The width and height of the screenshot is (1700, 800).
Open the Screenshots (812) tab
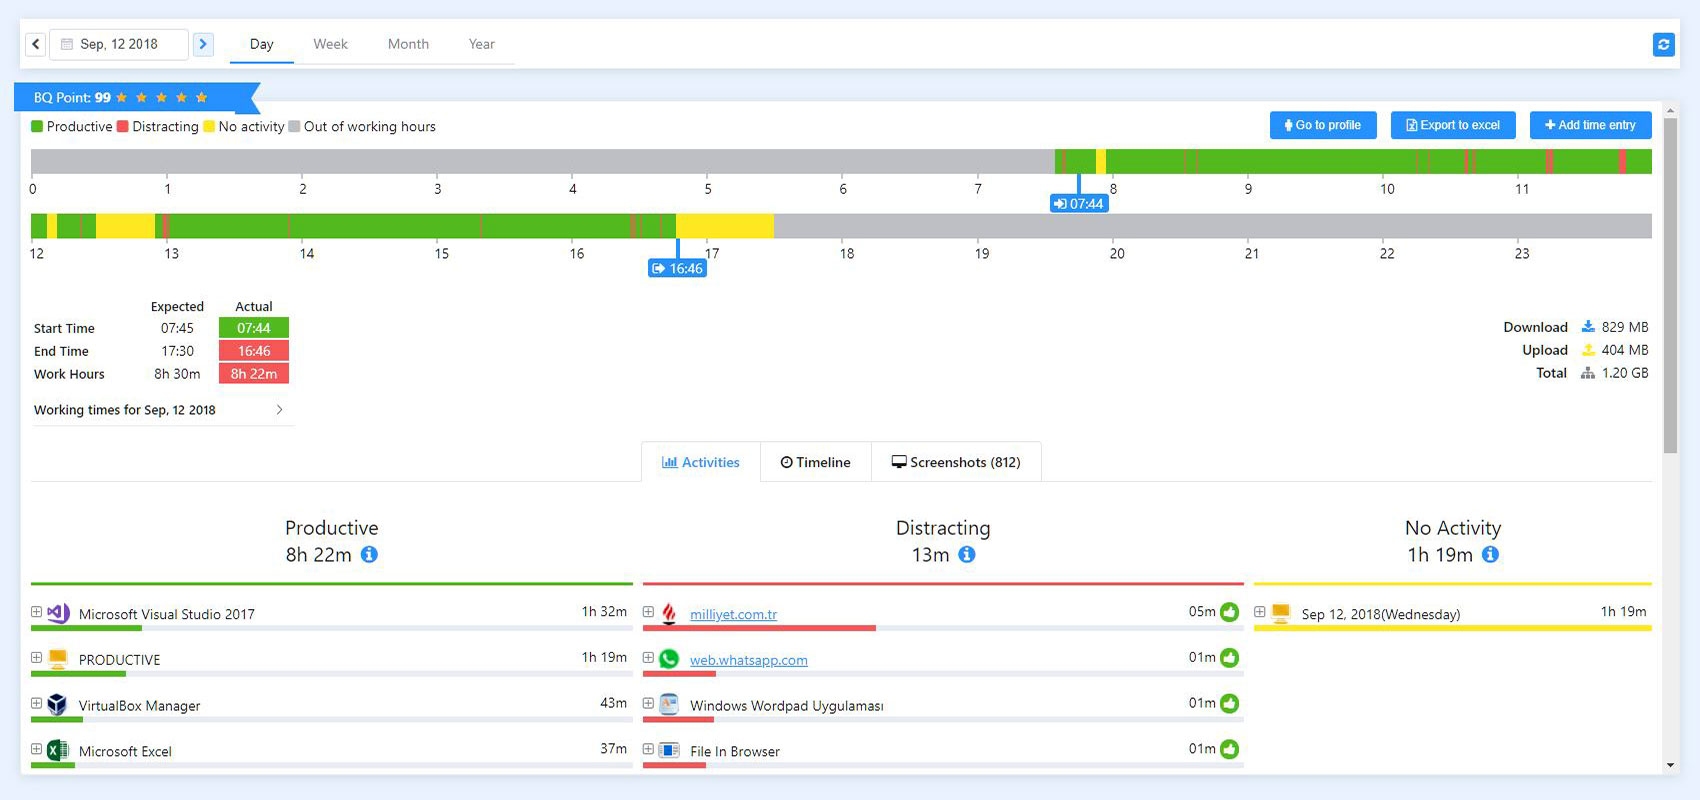click(x=956, y=462)
